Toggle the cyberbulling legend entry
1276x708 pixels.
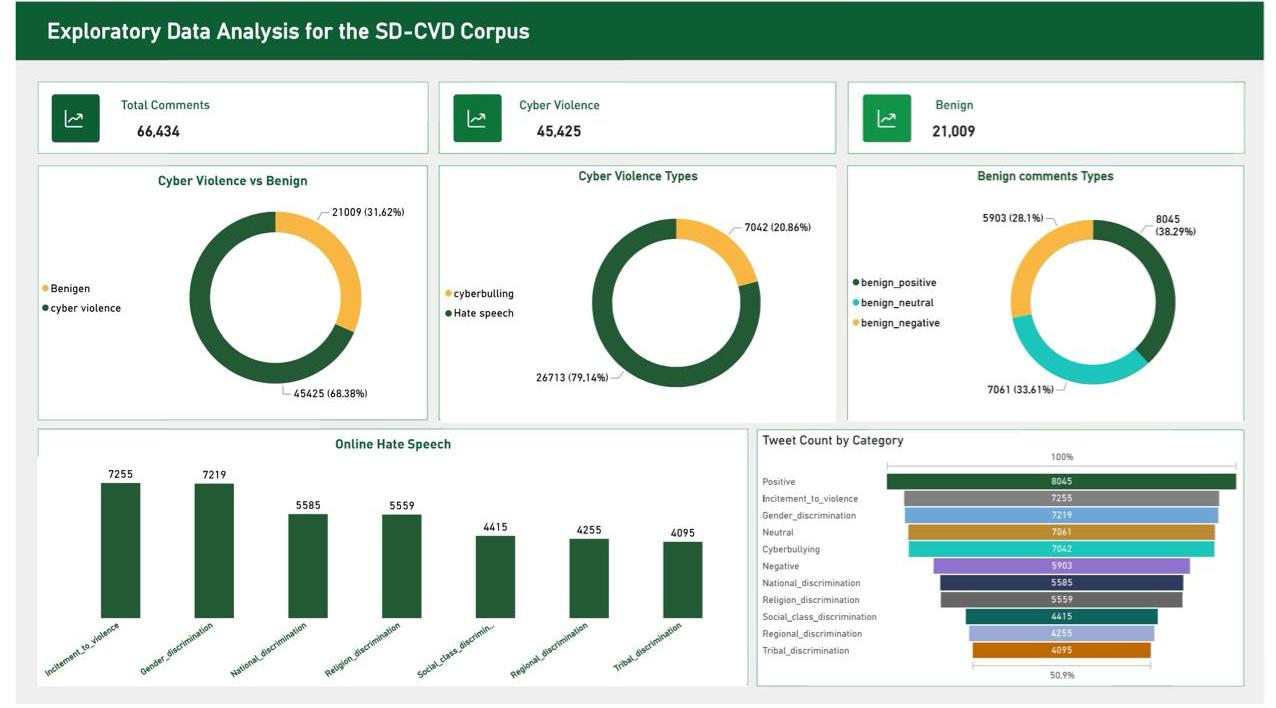[x=483, y=293]
